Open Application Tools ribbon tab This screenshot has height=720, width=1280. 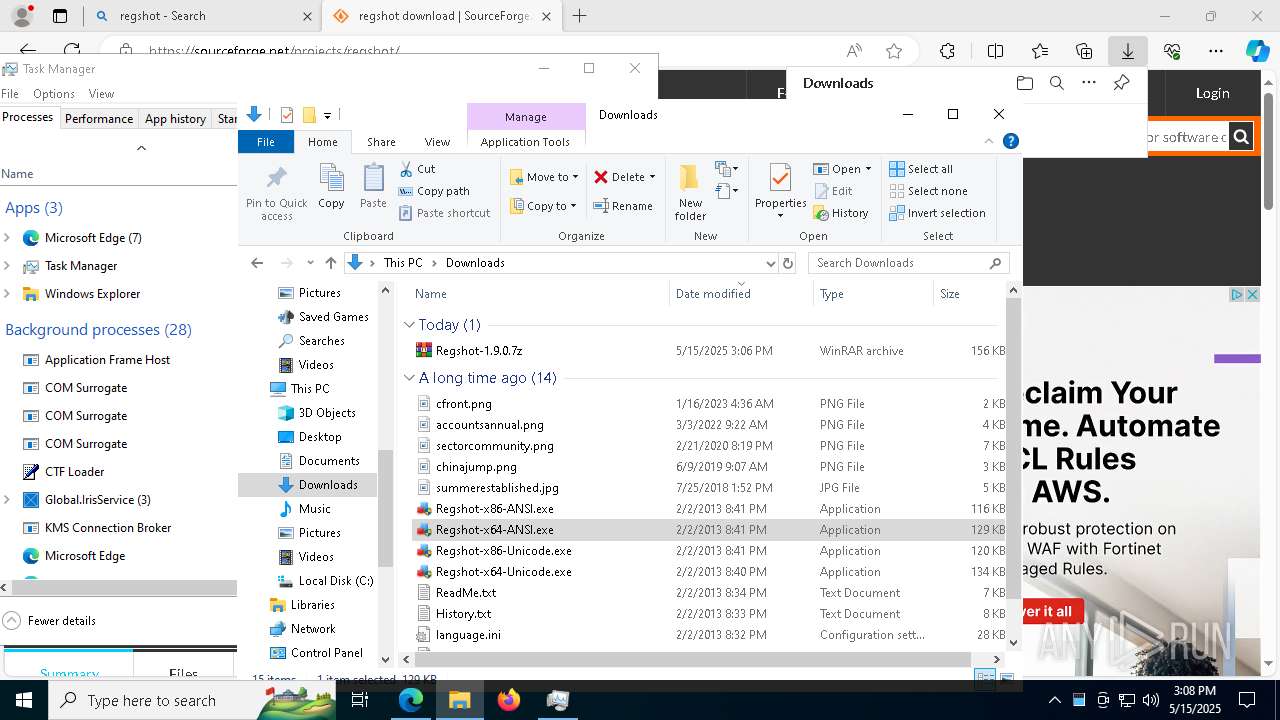coord(525,142)
